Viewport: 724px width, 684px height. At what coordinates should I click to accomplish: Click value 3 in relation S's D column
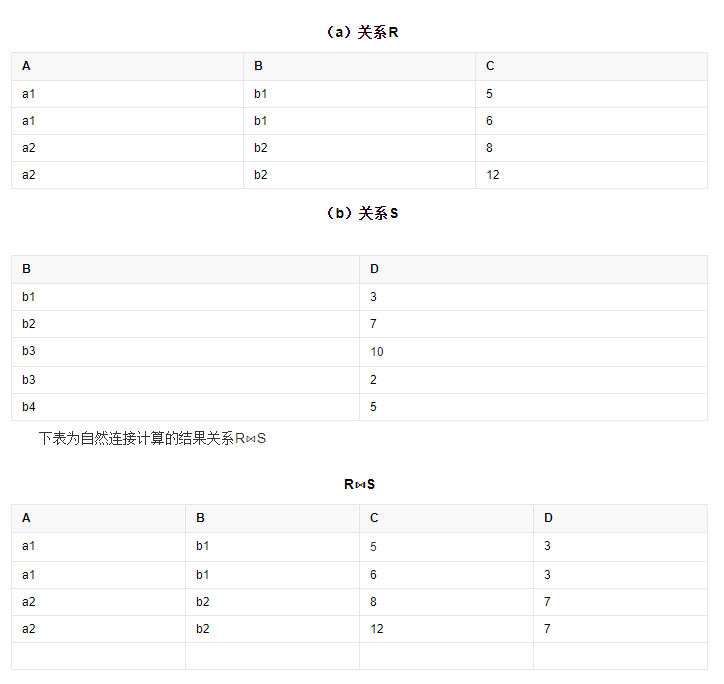click(373, 297)
